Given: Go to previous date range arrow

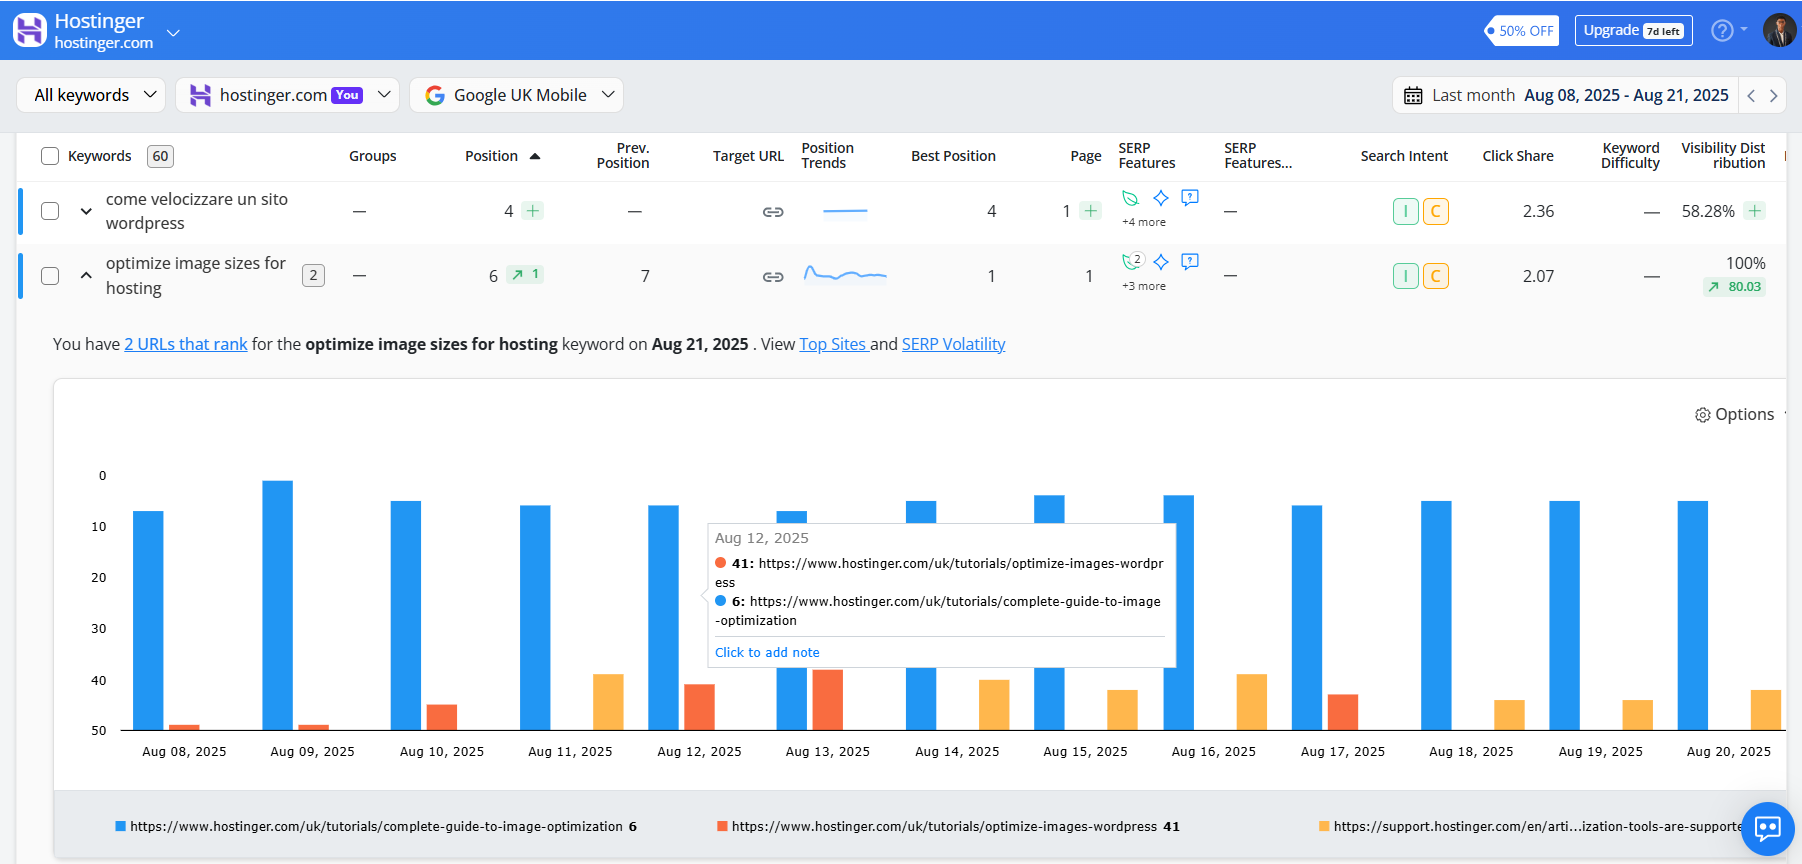Looking at the screenshot, I should (x=1751, y=96).
